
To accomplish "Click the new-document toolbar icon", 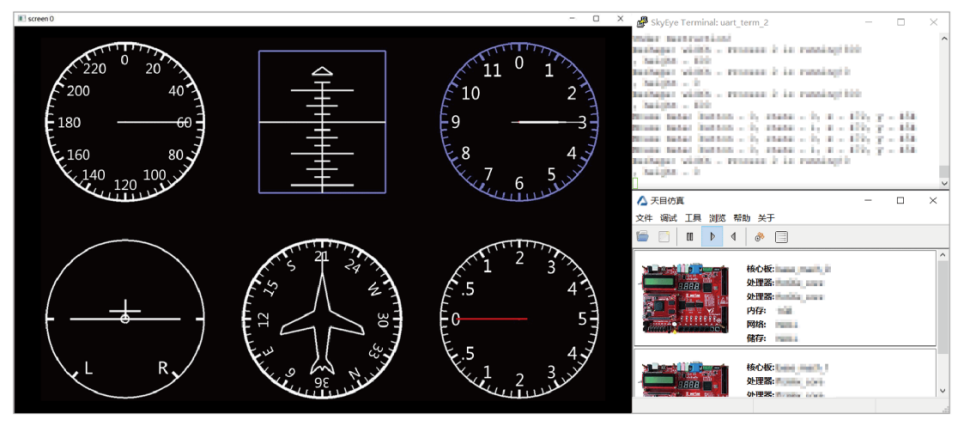I will click(x=663, y=237).
